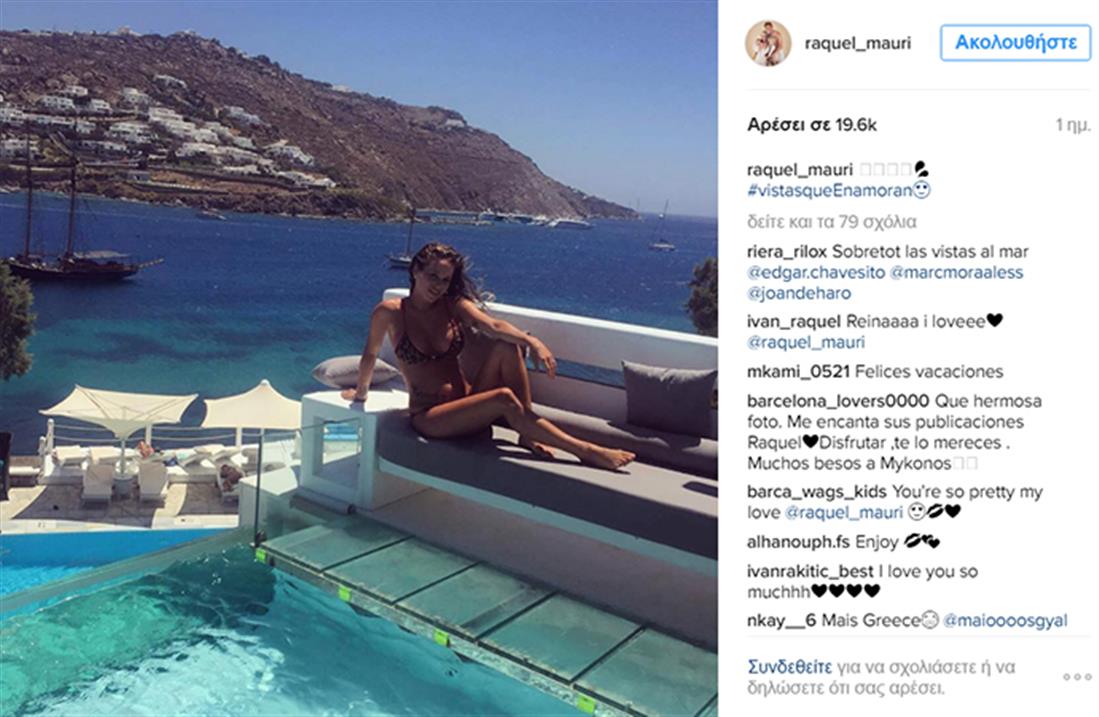Open barca_wags_kids commenter profile
1099x717 pixels.
tap(817, 492)
